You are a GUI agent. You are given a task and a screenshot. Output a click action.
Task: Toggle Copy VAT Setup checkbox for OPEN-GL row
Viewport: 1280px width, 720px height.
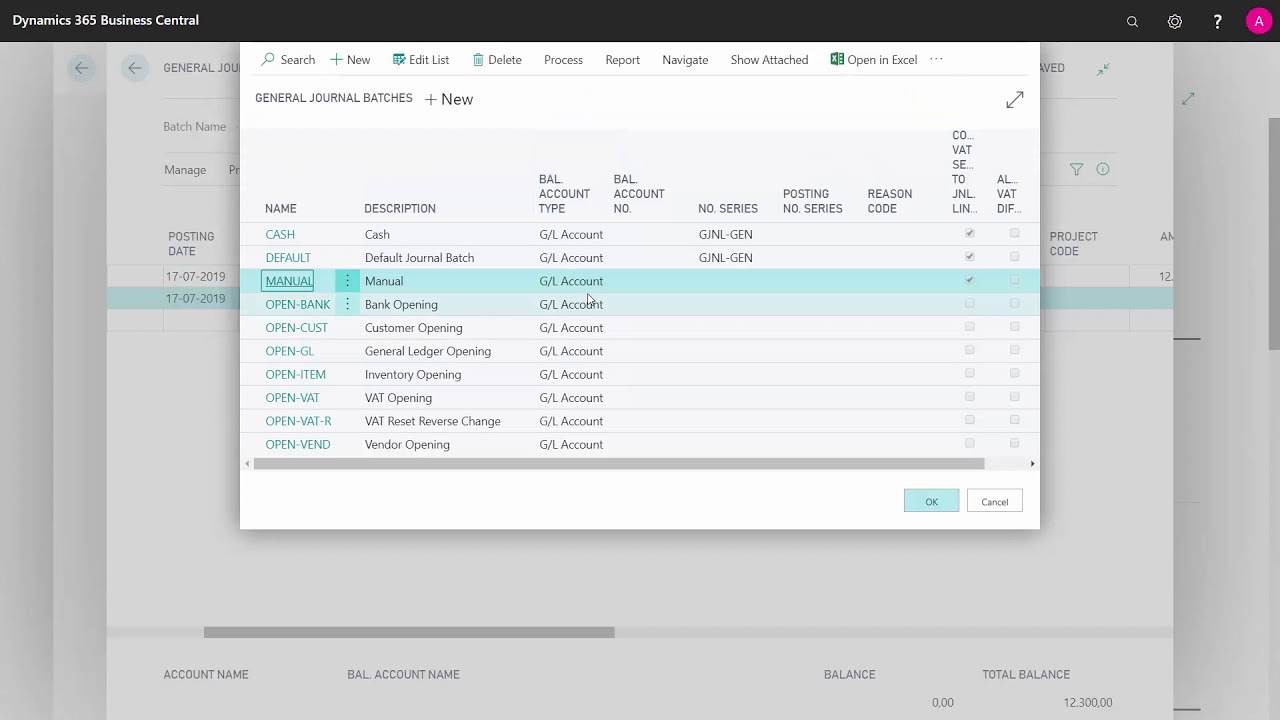pyautogui.click(x=969, y=351)
